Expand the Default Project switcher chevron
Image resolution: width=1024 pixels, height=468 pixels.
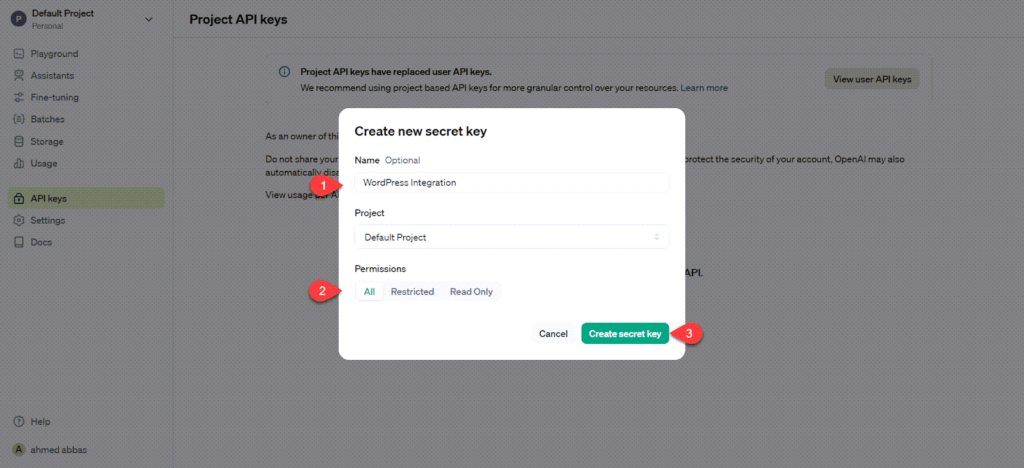tap(149, 19)
